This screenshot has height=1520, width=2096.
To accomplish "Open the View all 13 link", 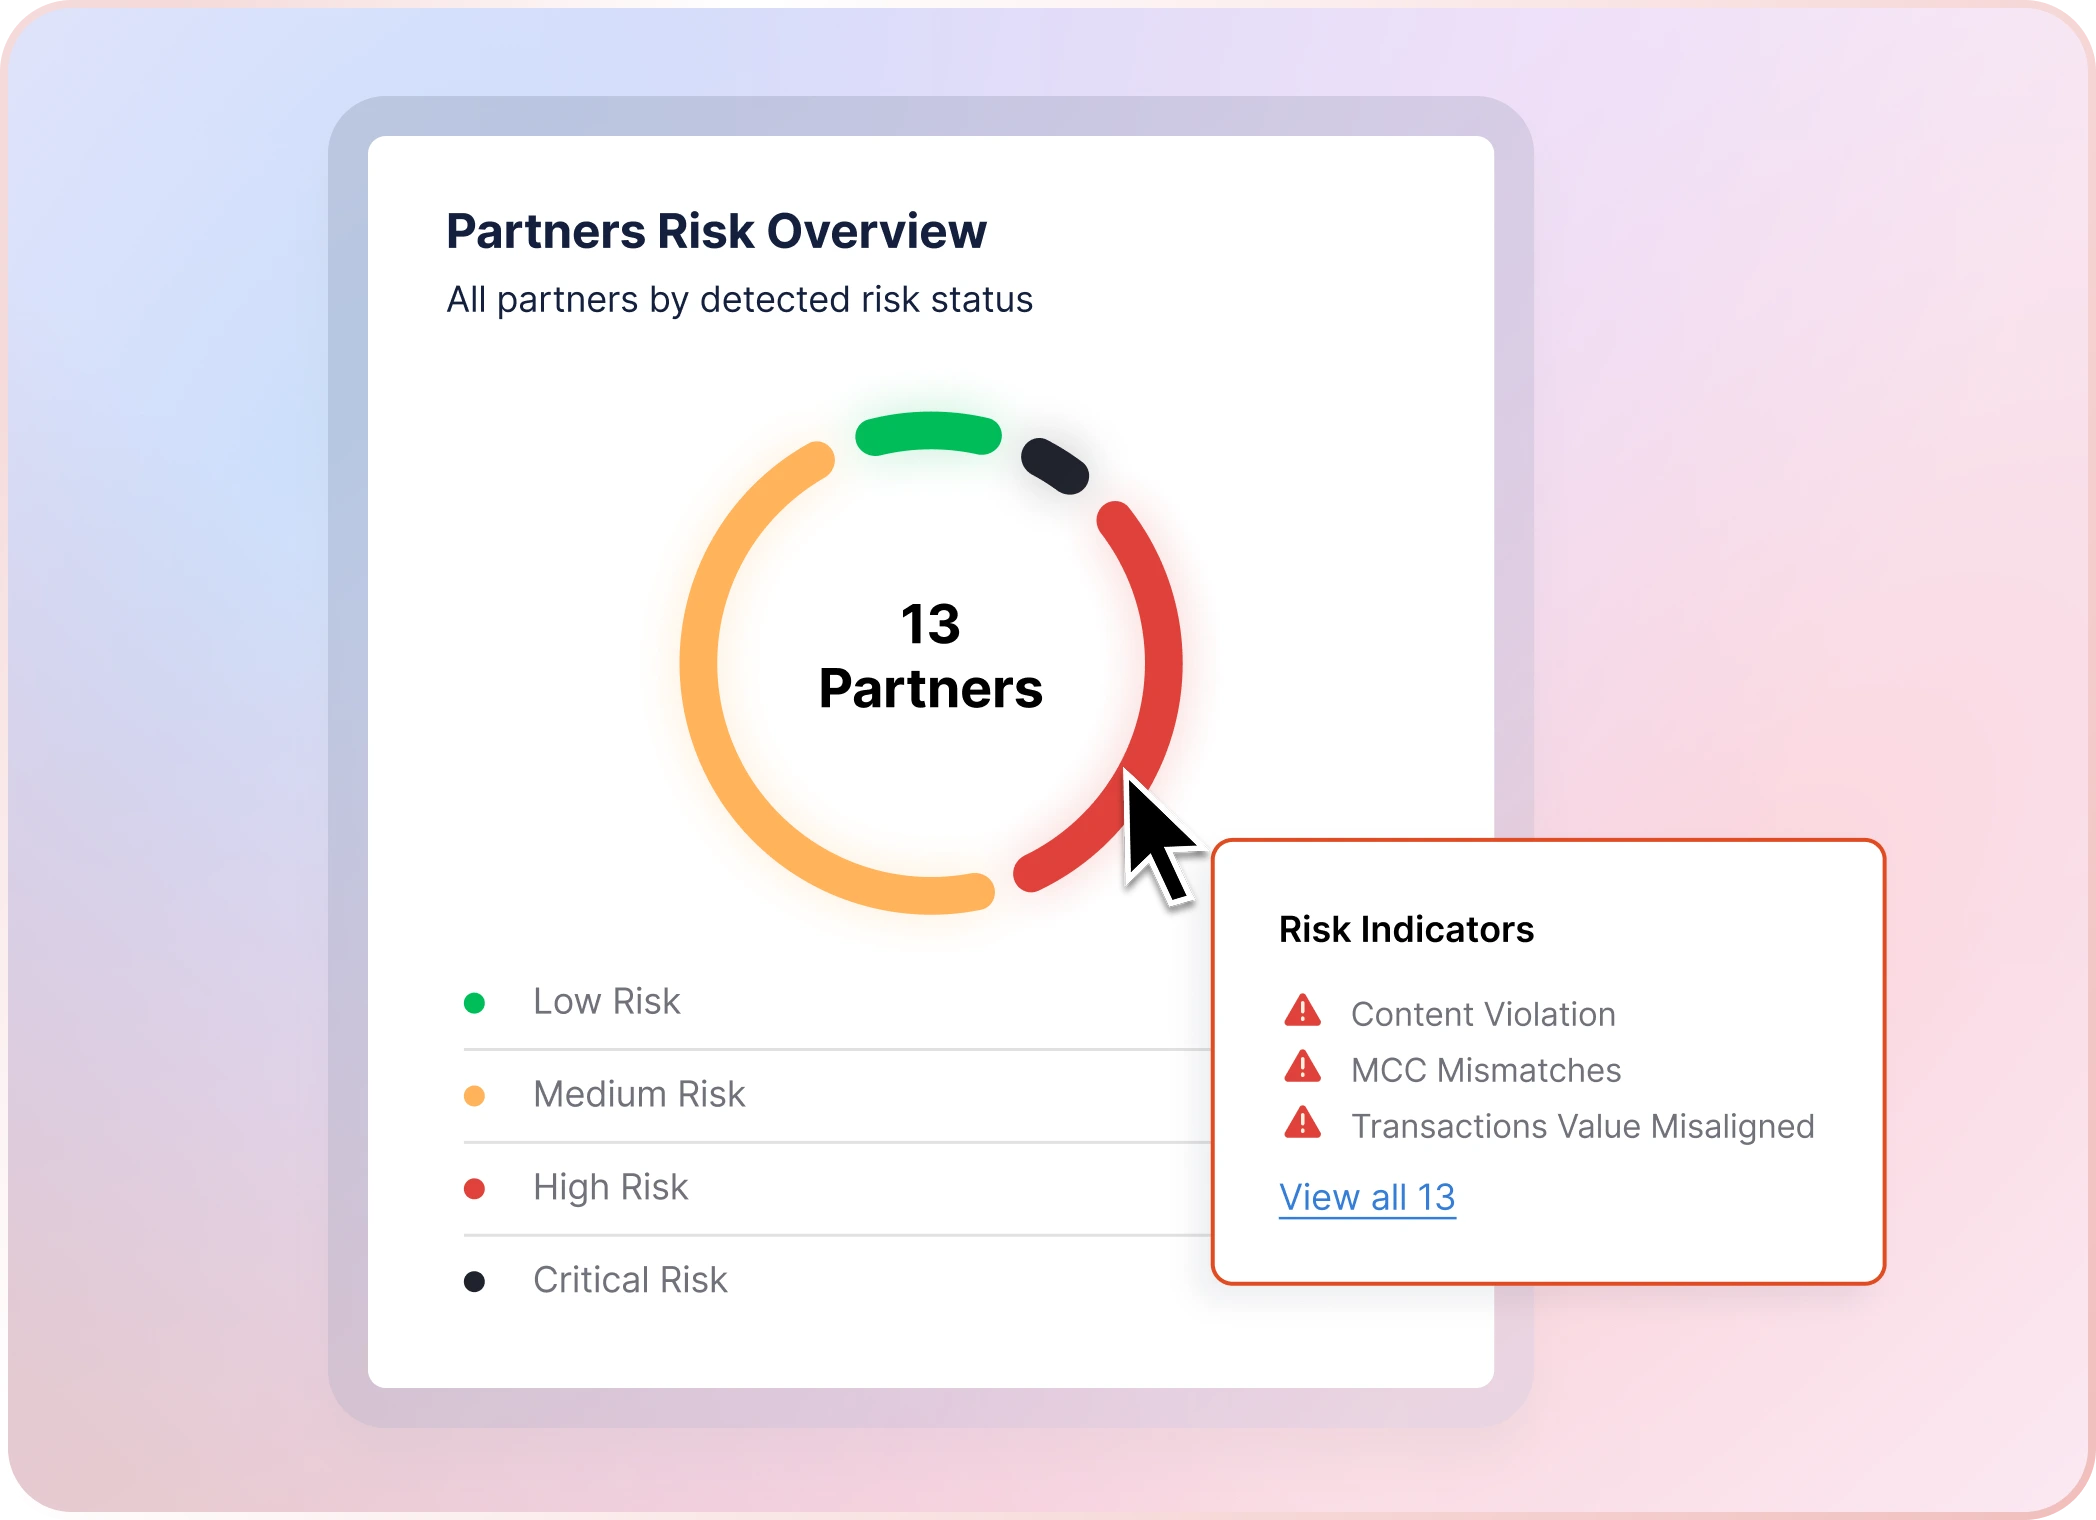I will tap(1366, 1197).
